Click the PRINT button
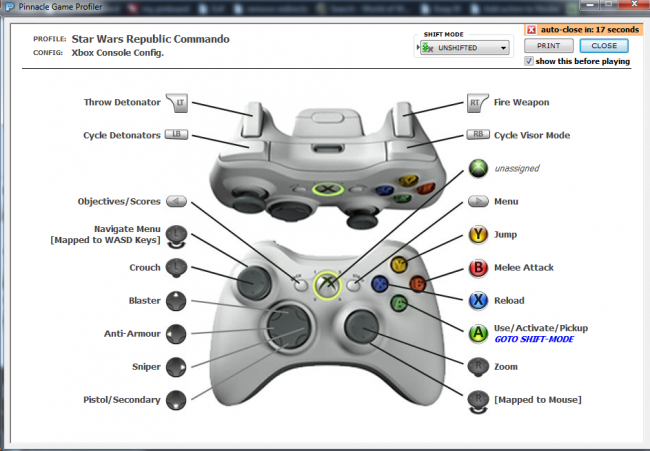The height and width of the screenshot is (451, 650). coord(549,46)
